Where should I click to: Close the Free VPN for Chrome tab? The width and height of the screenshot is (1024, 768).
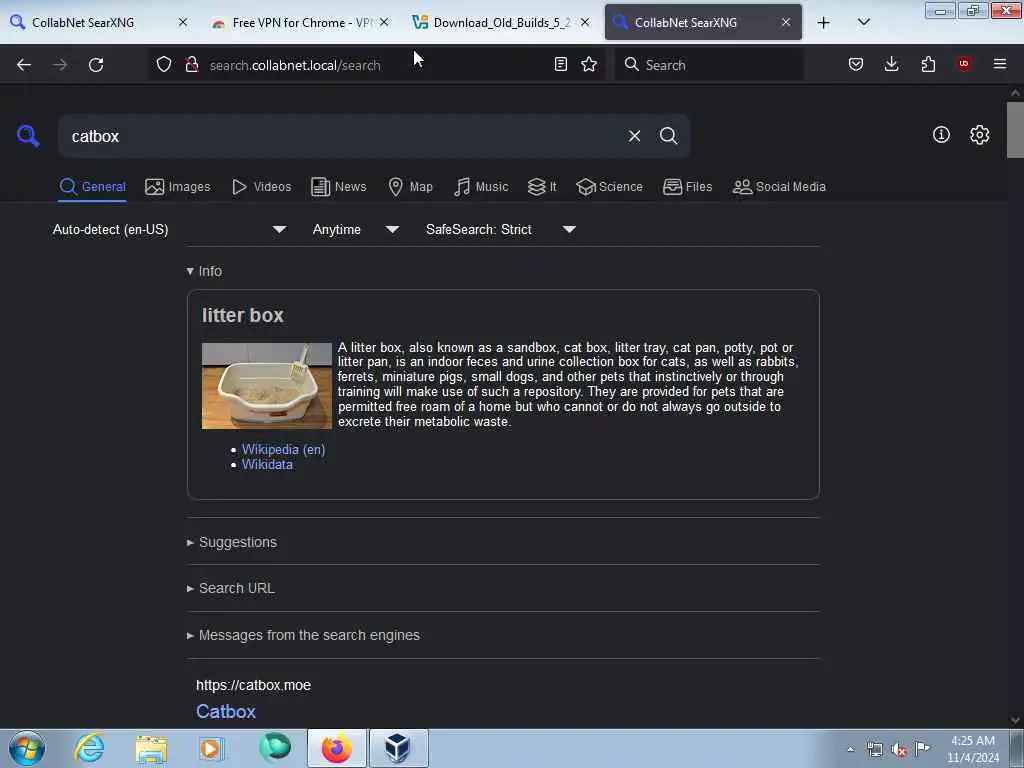384,22
